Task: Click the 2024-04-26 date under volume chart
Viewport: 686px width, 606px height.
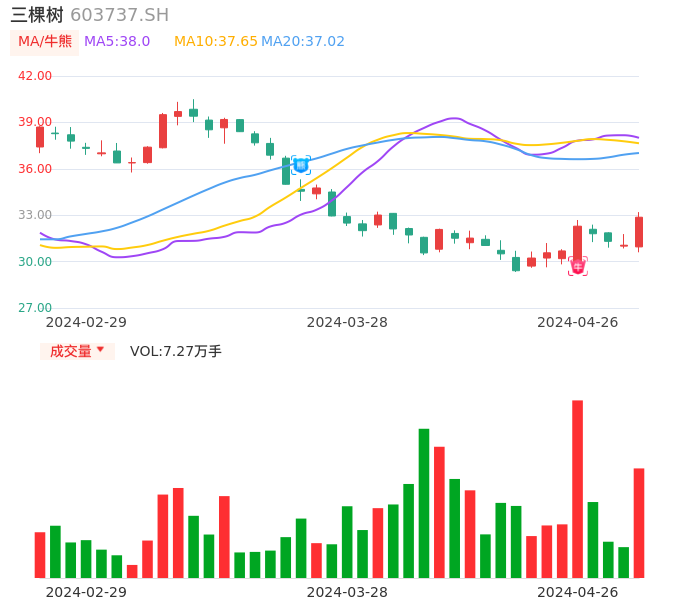Action: [x=578, y=592]
